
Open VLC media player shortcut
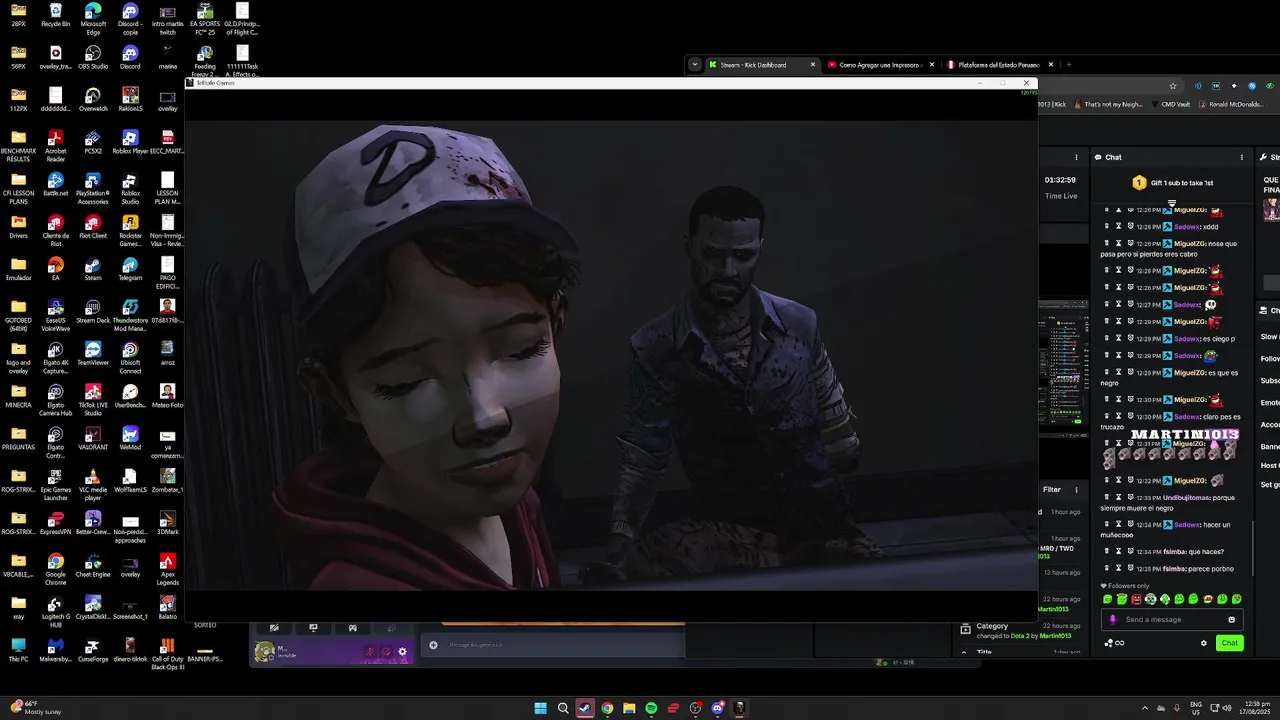pyautogui.click(x=93, y=484)
